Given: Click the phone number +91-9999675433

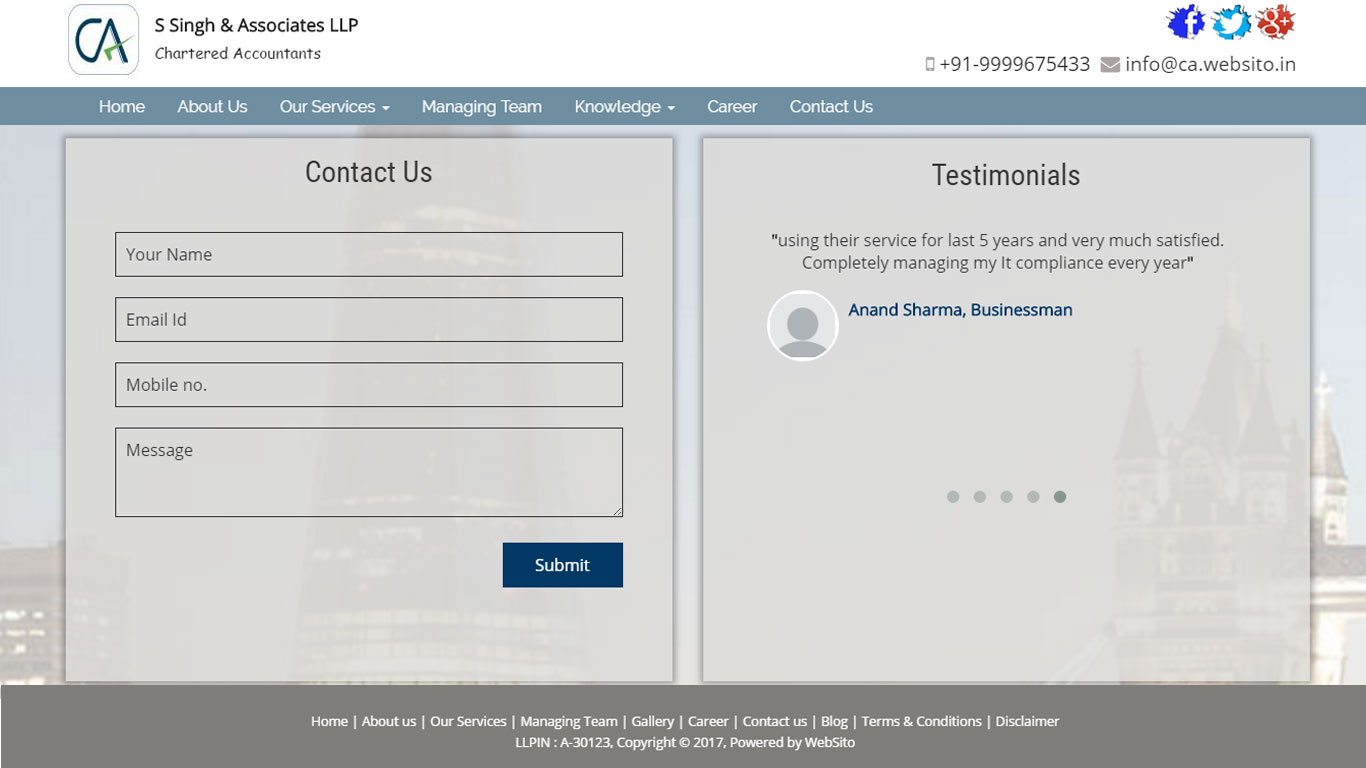Looking at the screenshot, I should [1015, 64].
